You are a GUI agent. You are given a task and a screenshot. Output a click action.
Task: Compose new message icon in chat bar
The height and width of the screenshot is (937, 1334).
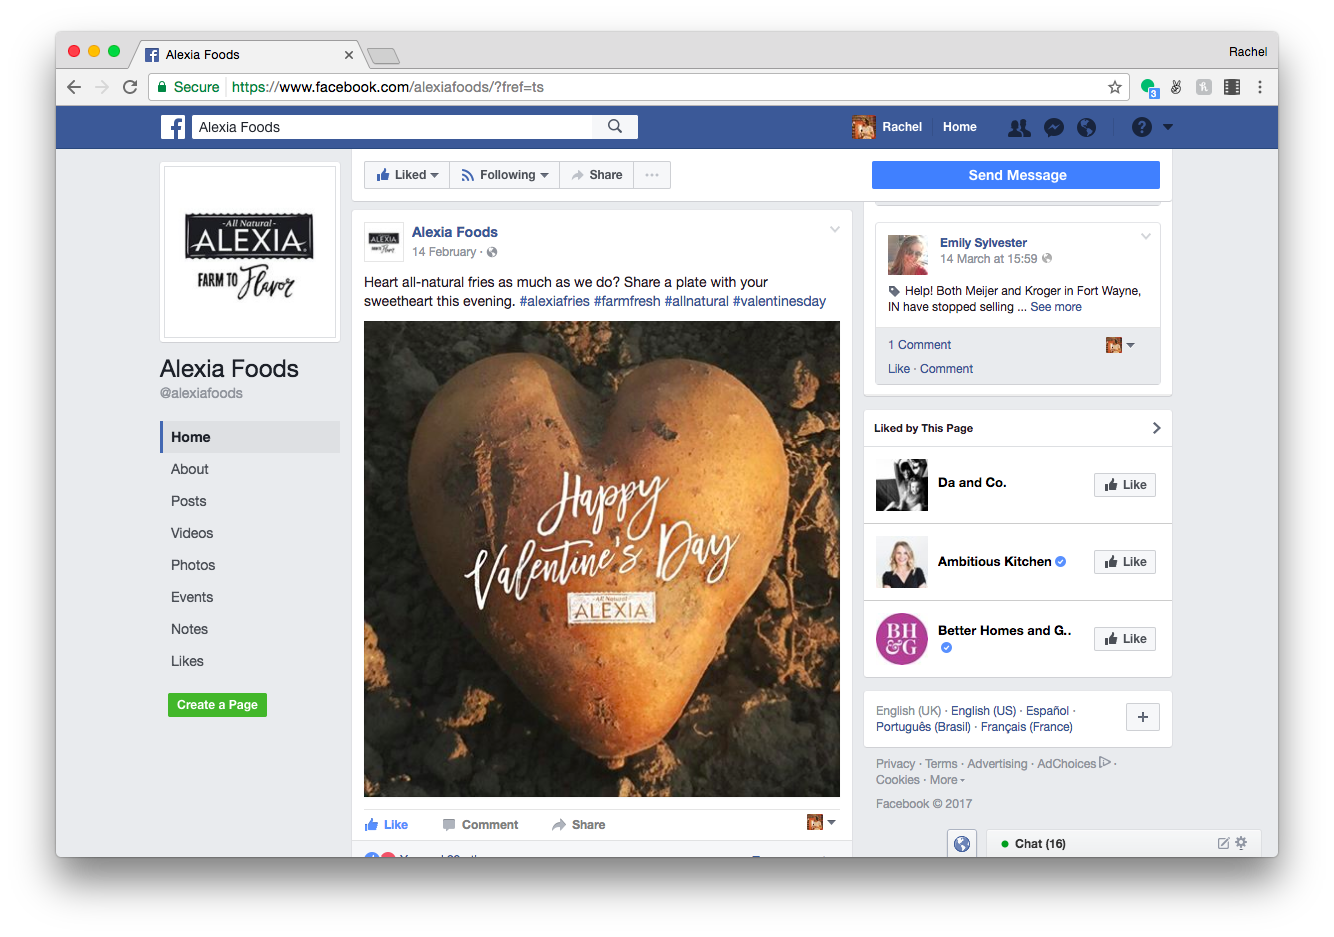coord(1223,843)
